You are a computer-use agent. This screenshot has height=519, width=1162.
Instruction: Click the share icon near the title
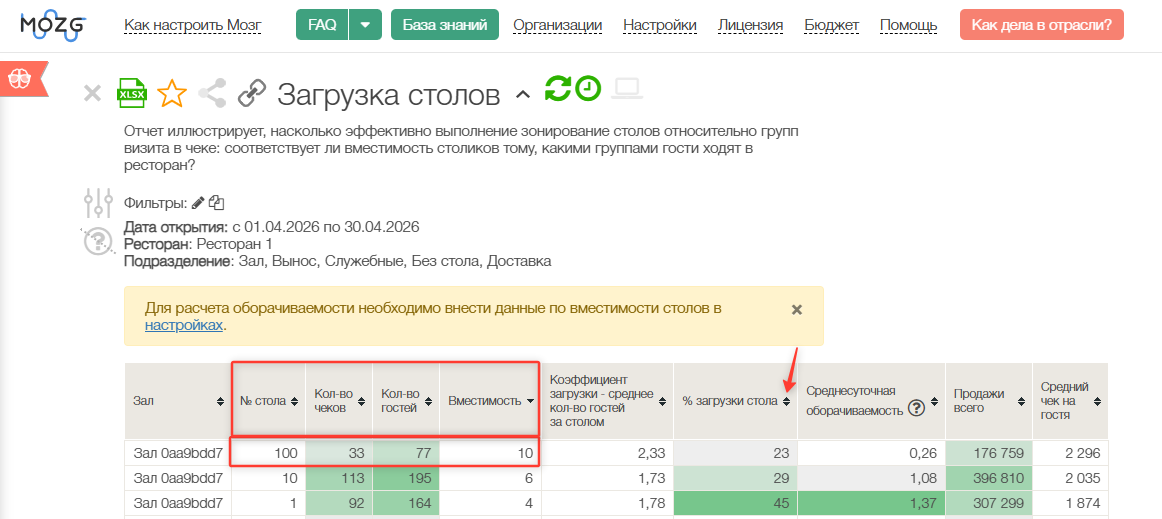tap(213, 93)
